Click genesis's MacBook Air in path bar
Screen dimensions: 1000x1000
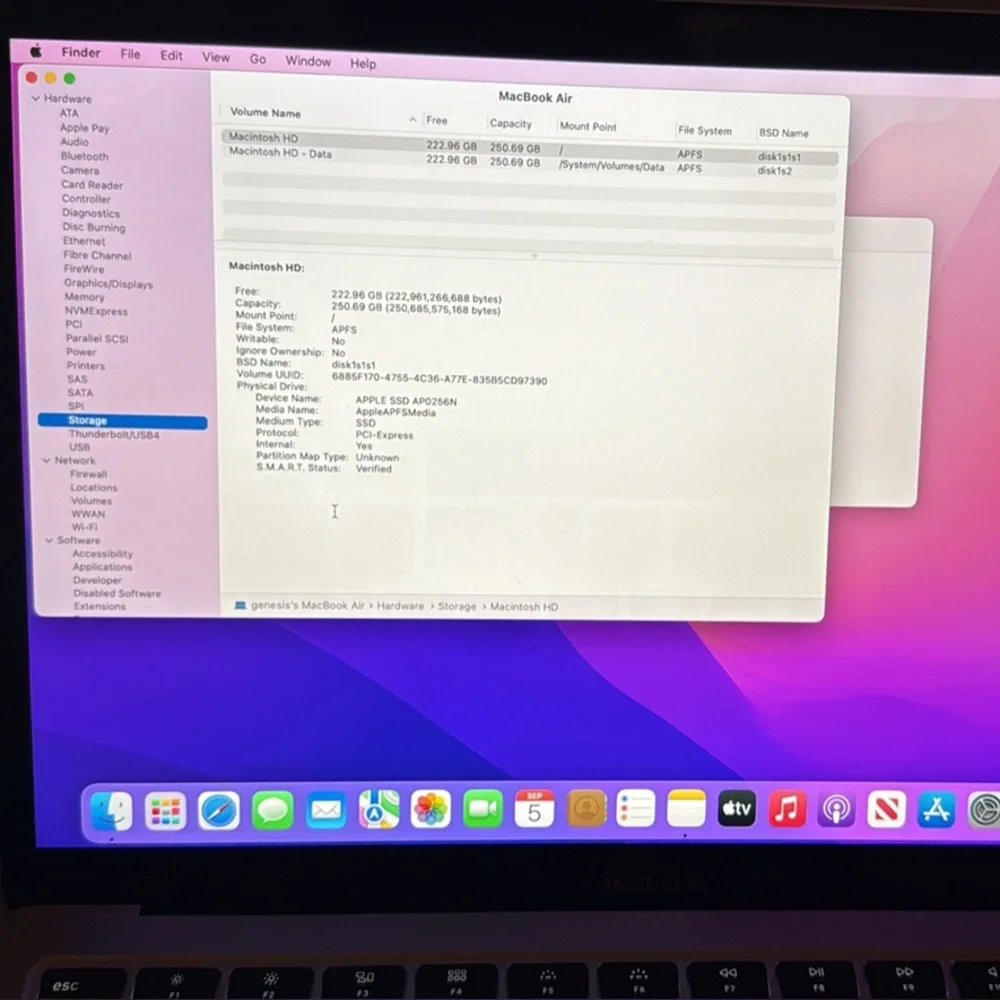307,605
